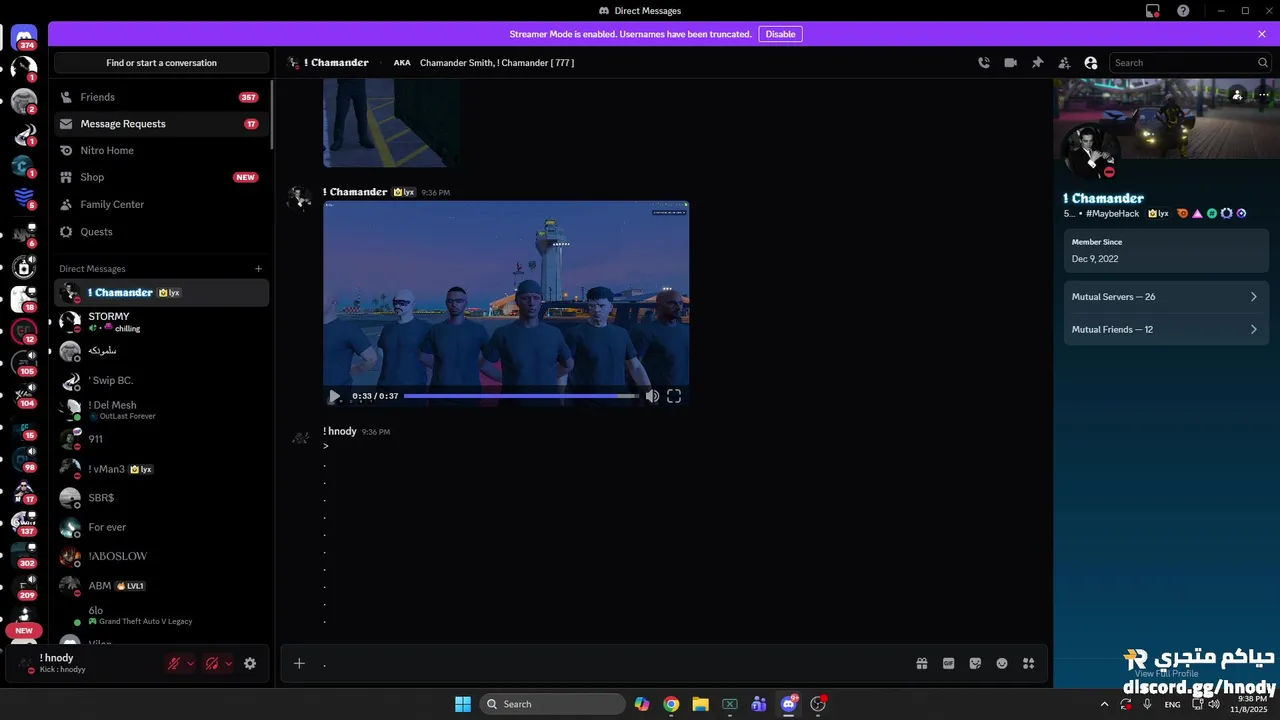Unmute the microphone
The width and height of the screenshot is (1280, 720).
174,663
